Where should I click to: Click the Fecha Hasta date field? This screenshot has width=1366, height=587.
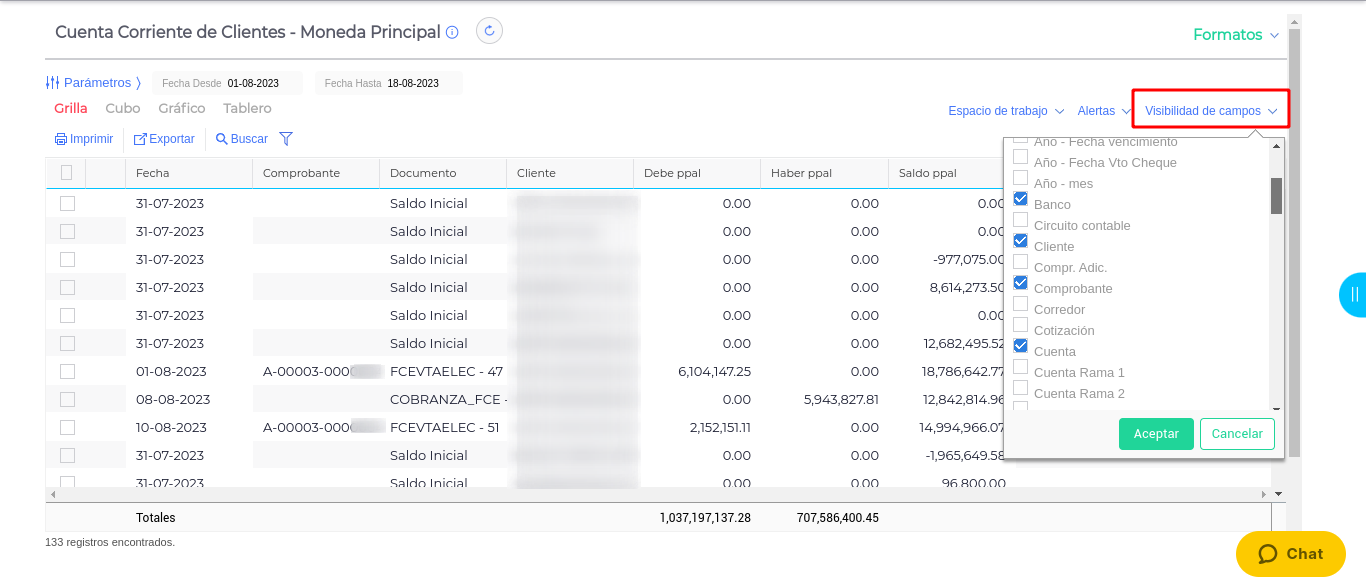[x=413, y=83]
